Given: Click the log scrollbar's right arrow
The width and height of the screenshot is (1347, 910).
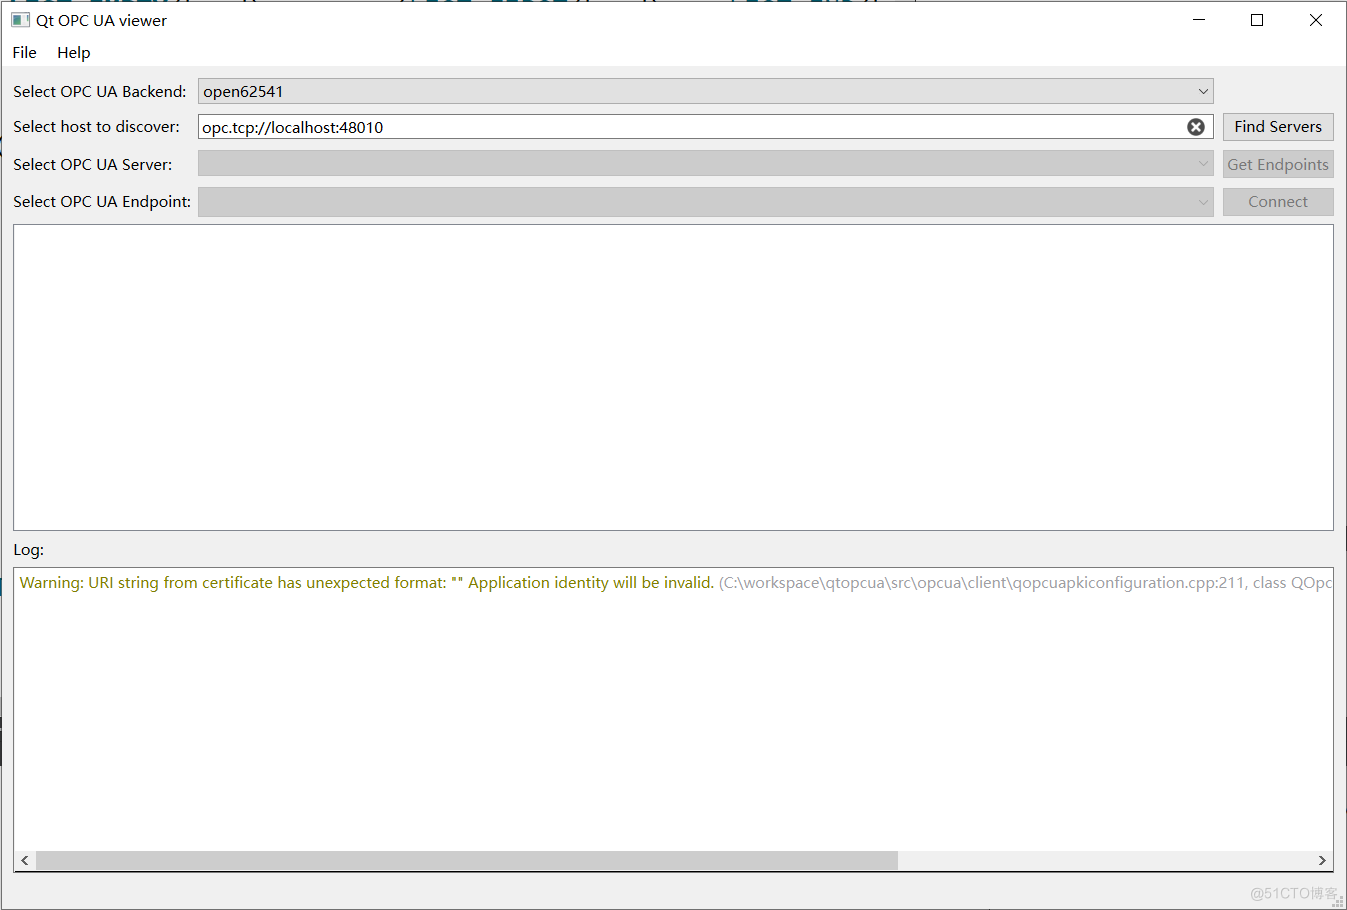Looking at the screenshot, I should pos(1322,861).
